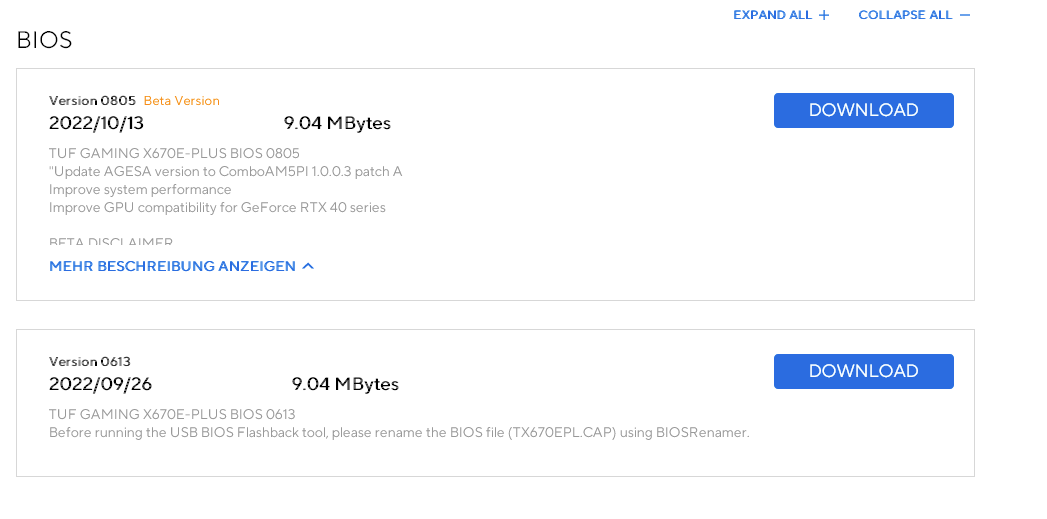
Task: Click the chevron next to MEHR BESCHREIBUNG ANZEIGEN
Action: coord(308,266)
